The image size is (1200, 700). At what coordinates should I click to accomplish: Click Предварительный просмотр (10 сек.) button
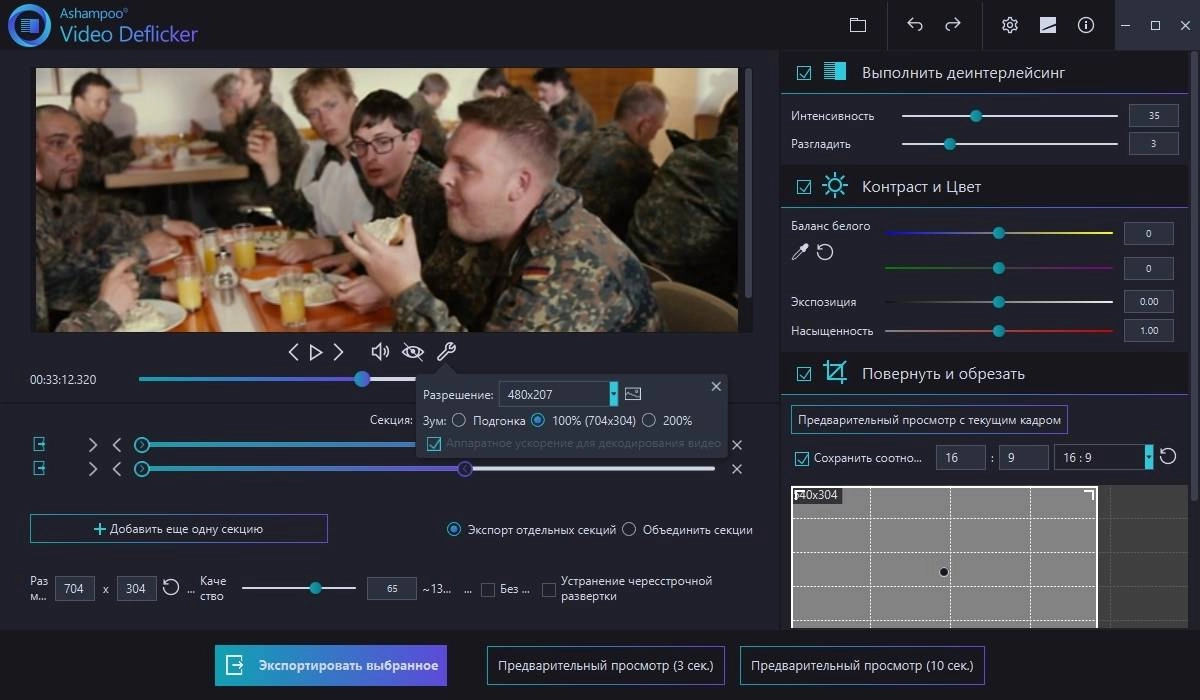tap(862, 665)
